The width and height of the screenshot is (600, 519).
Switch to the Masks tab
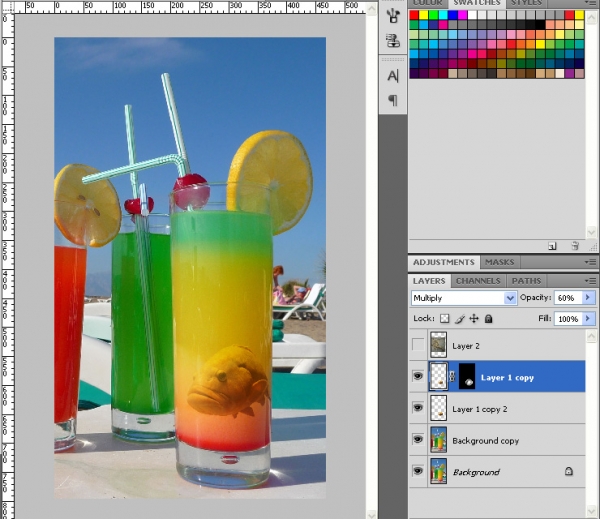pos(499,262)
